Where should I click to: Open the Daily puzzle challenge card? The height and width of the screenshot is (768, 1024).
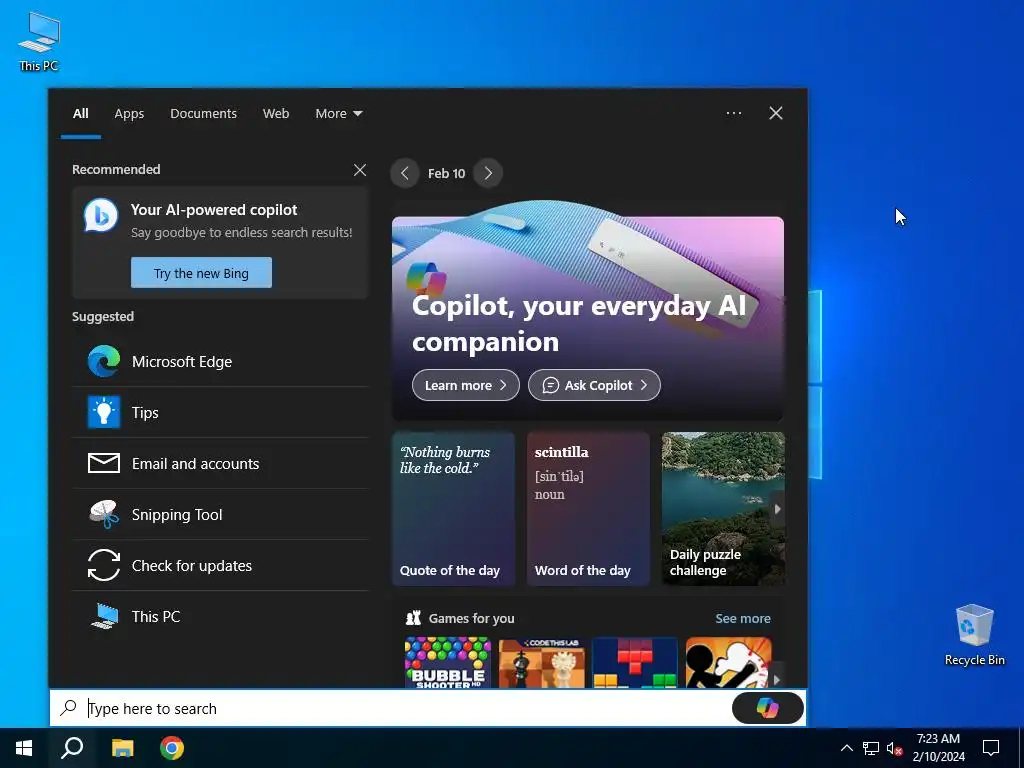pyautogui.click(x=723, y=508)
